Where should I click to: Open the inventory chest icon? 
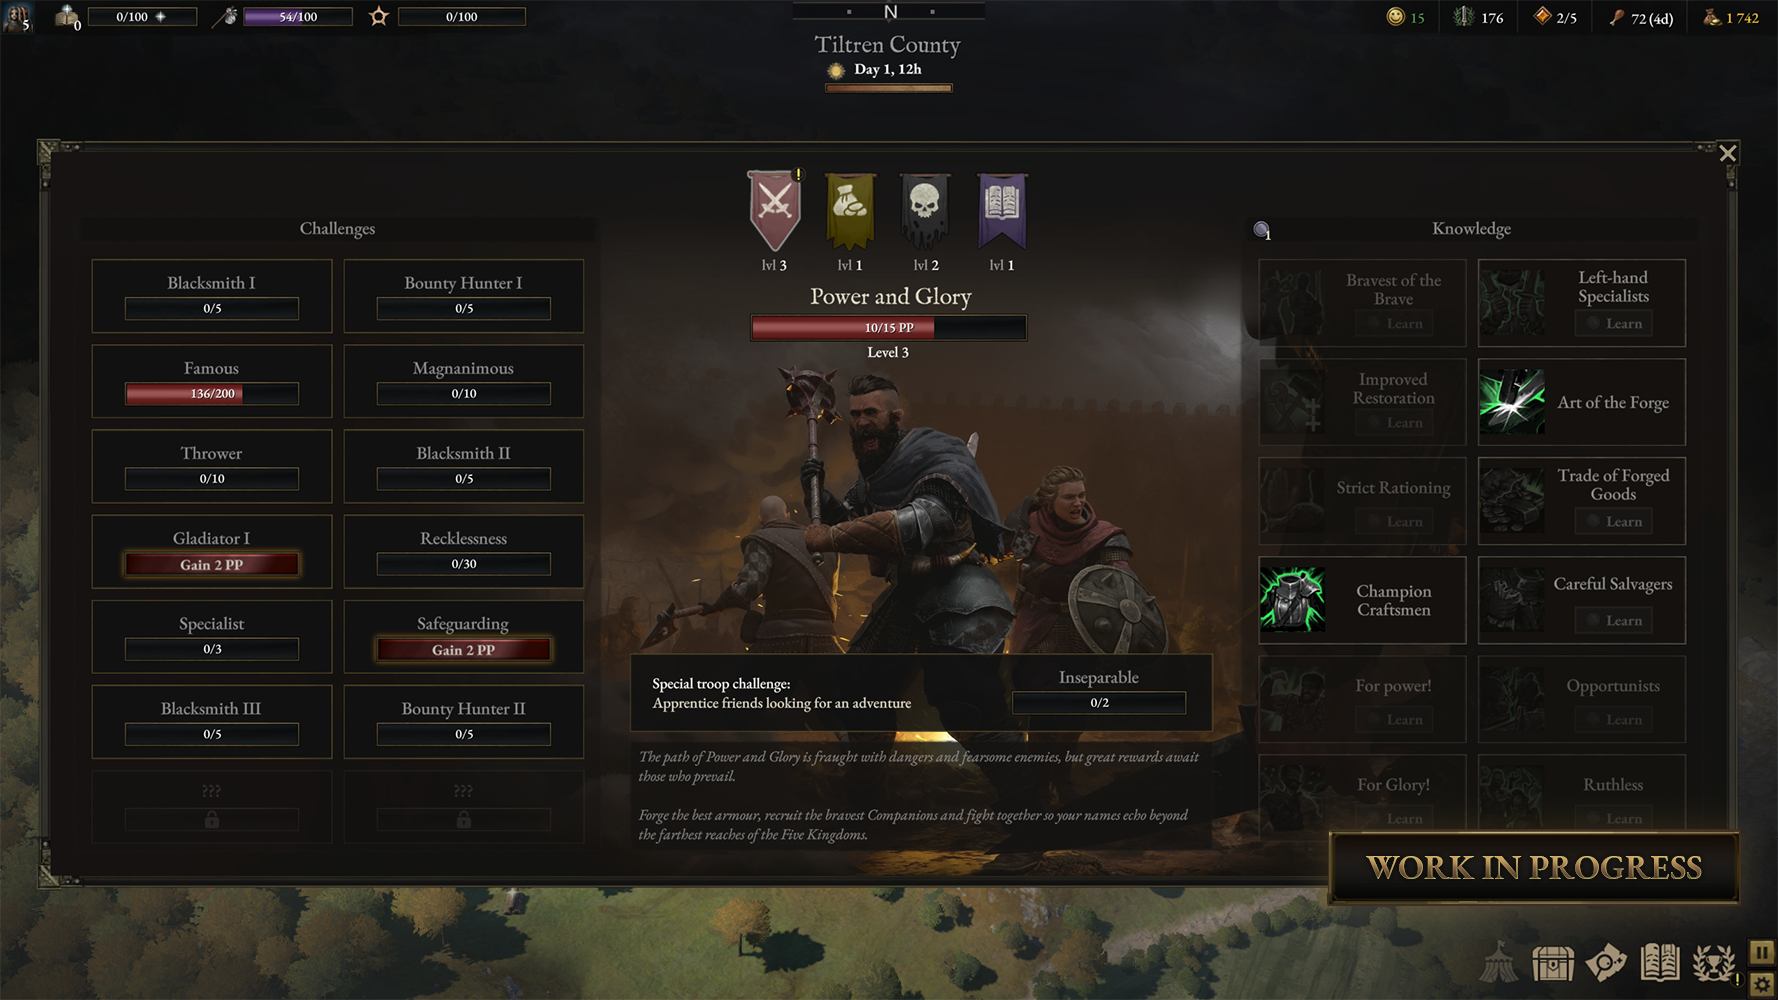1553,964
